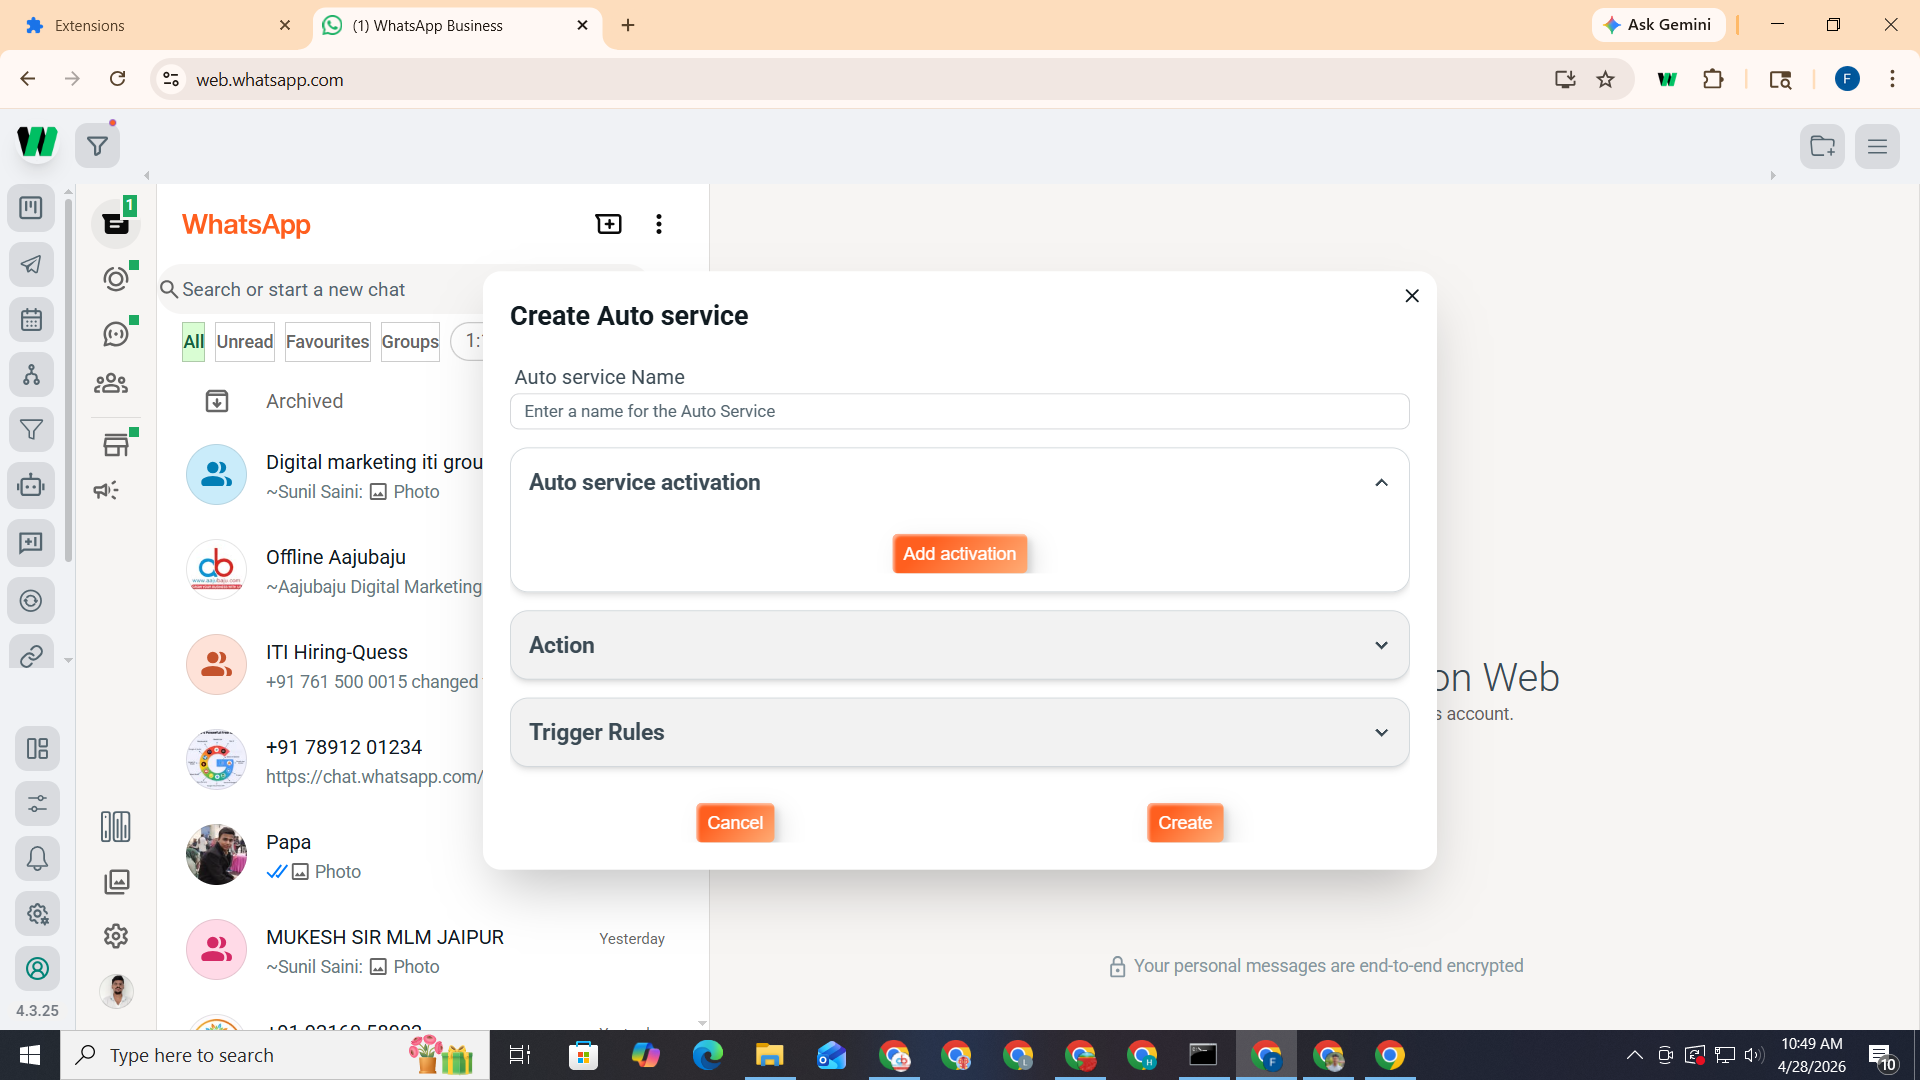Select the Unread chats filter
Image resolution: width=1920 pixels, height=1080 pixels.
point(245,342)
